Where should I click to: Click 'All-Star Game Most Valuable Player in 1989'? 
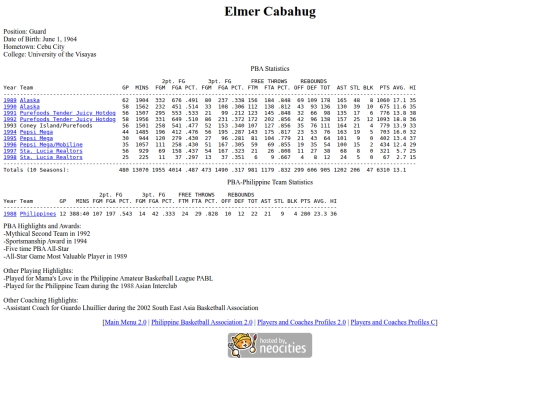(66, 256)
